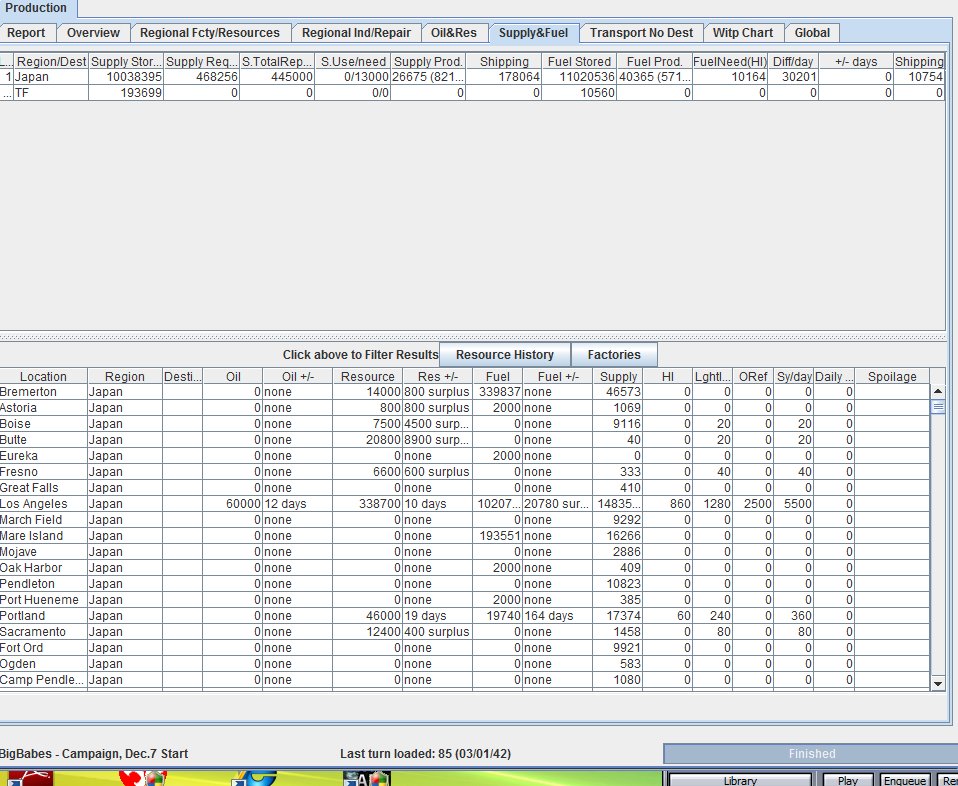Open Resource History
This screenshot has width=958, height=786.
coord(505,354)
